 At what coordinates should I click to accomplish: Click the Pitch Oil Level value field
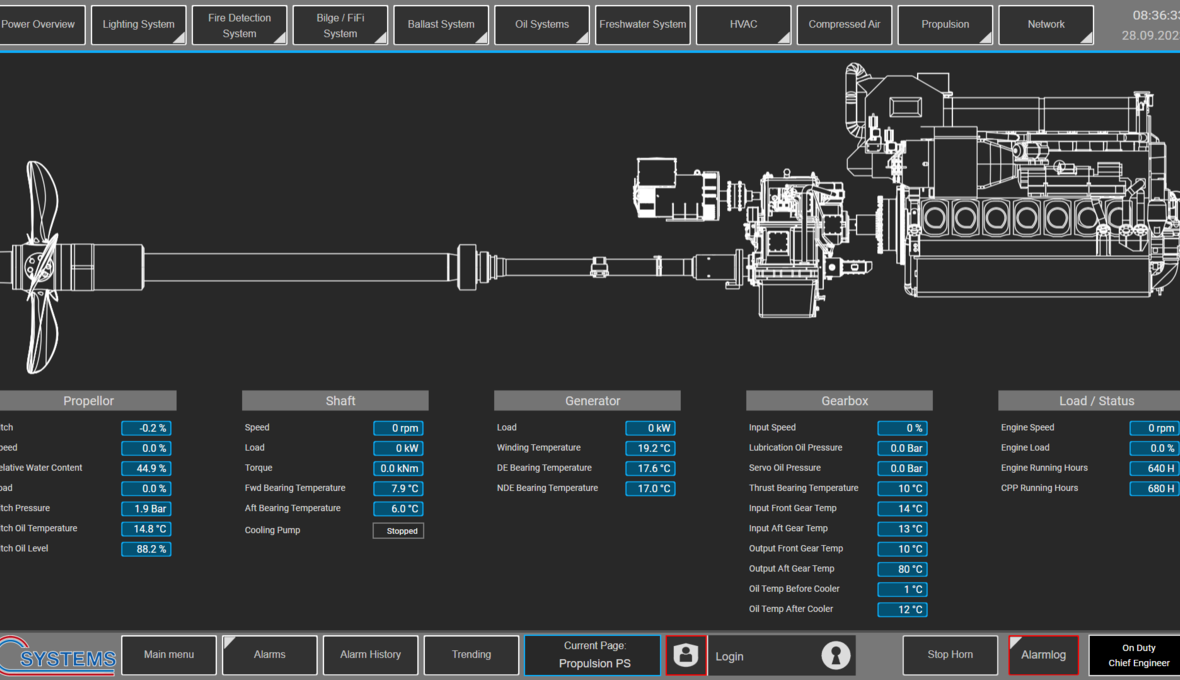click(x=146, y=548)
